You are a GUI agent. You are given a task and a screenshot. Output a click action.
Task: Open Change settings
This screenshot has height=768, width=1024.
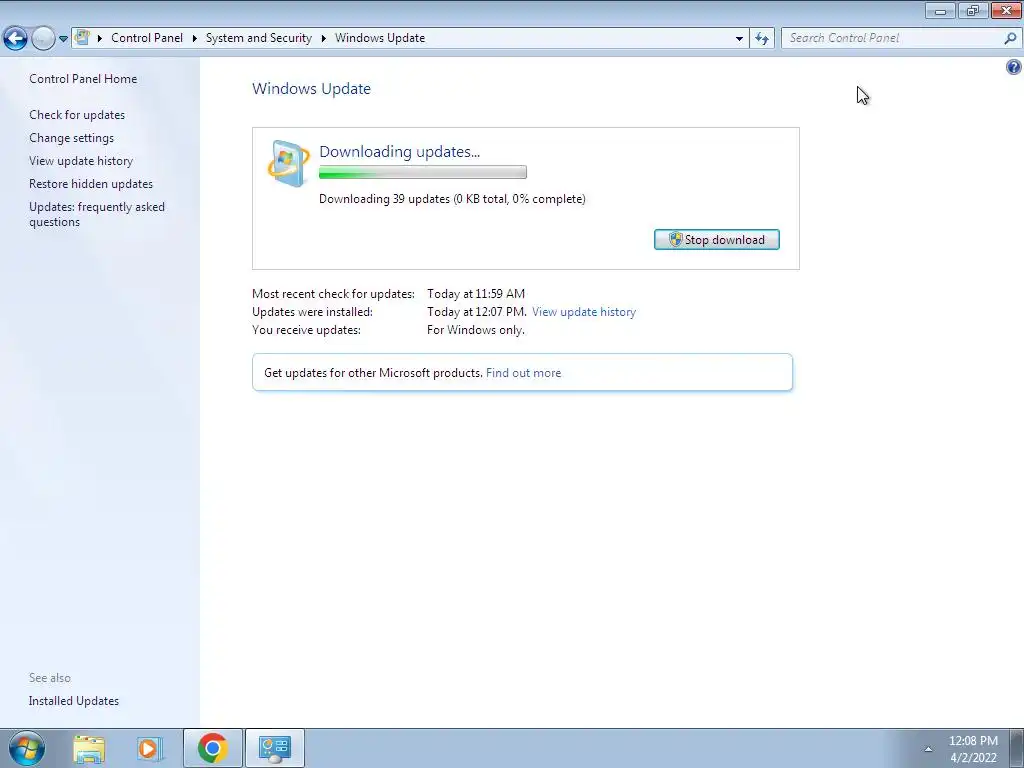(71, 138)
